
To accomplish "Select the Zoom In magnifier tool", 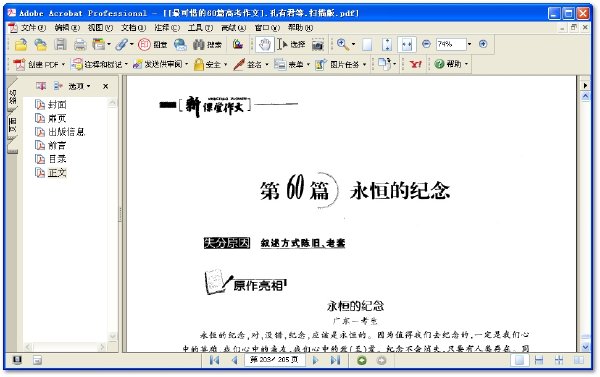I will coord(342,45).
